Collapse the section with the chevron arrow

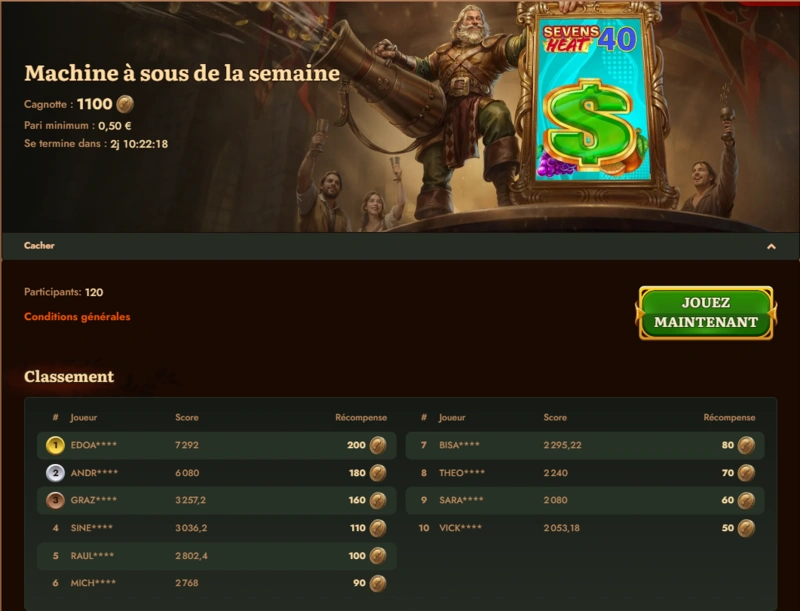pyautogui.click(x=771, y=246)
